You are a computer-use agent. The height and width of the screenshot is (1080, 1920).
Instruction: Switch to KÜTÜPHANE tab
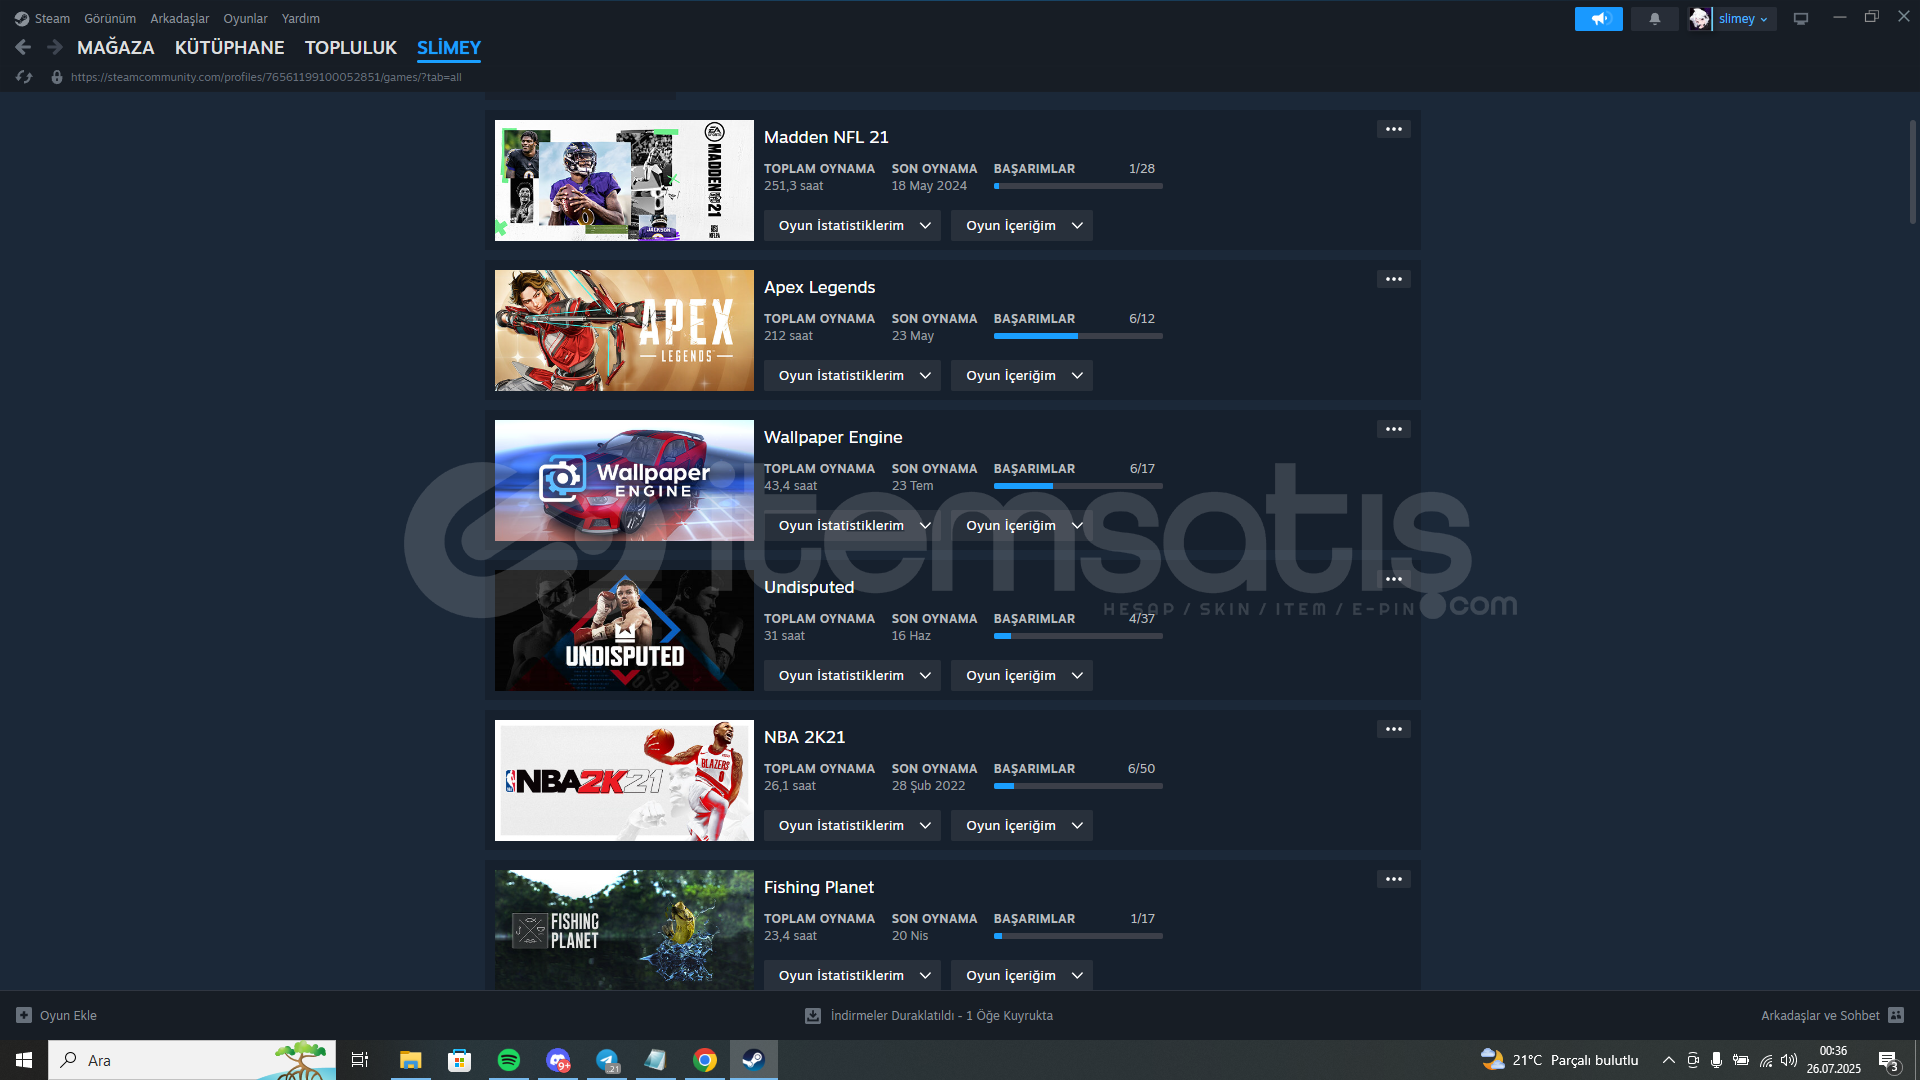pyautogui.click(x=230, y=48)
